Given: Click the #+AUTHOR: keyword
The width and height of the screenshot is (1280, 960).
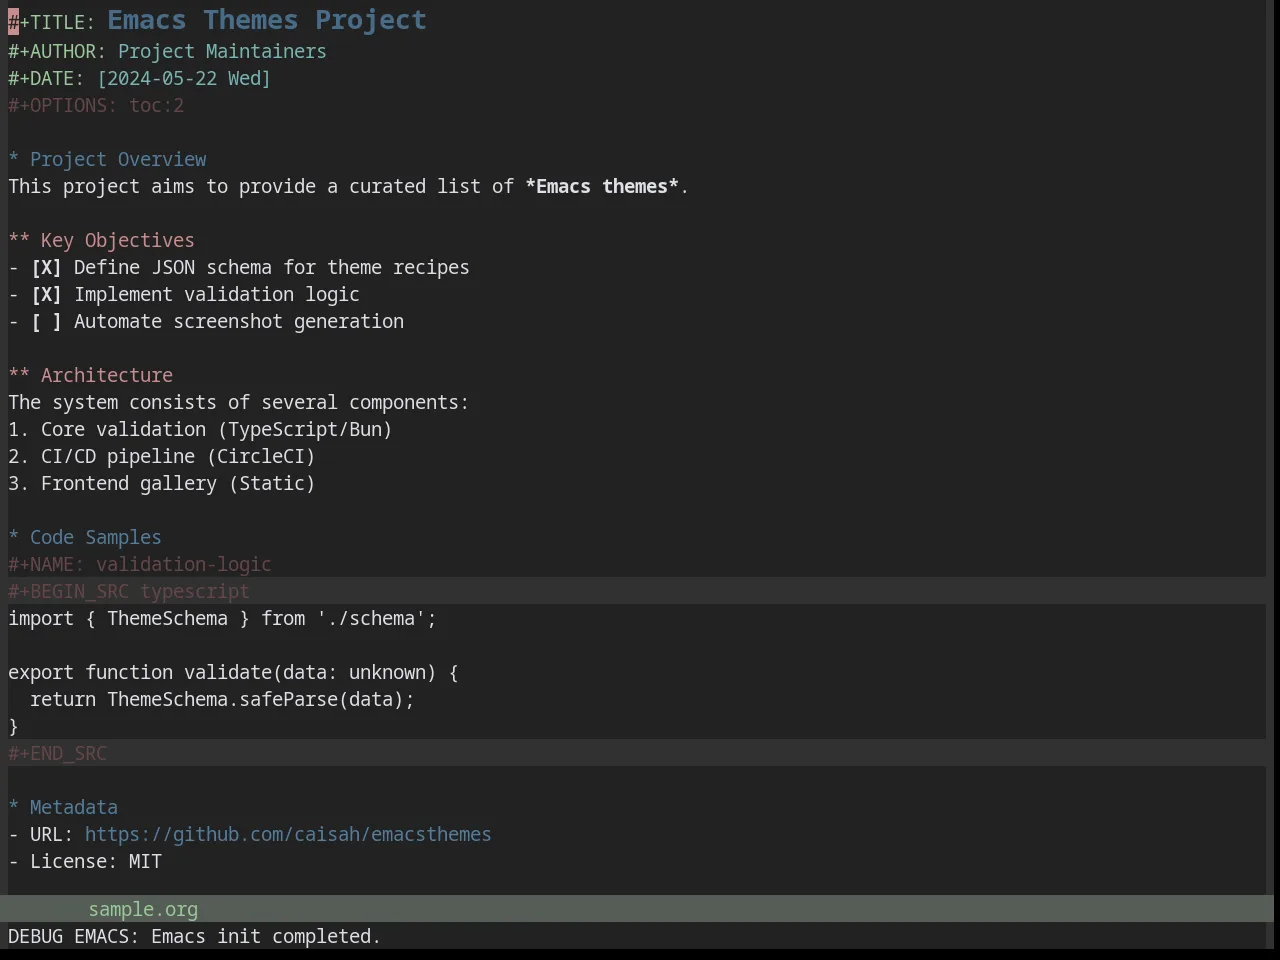Looking at the screenshot, I should pyautogui.click(x=57, y=51).
